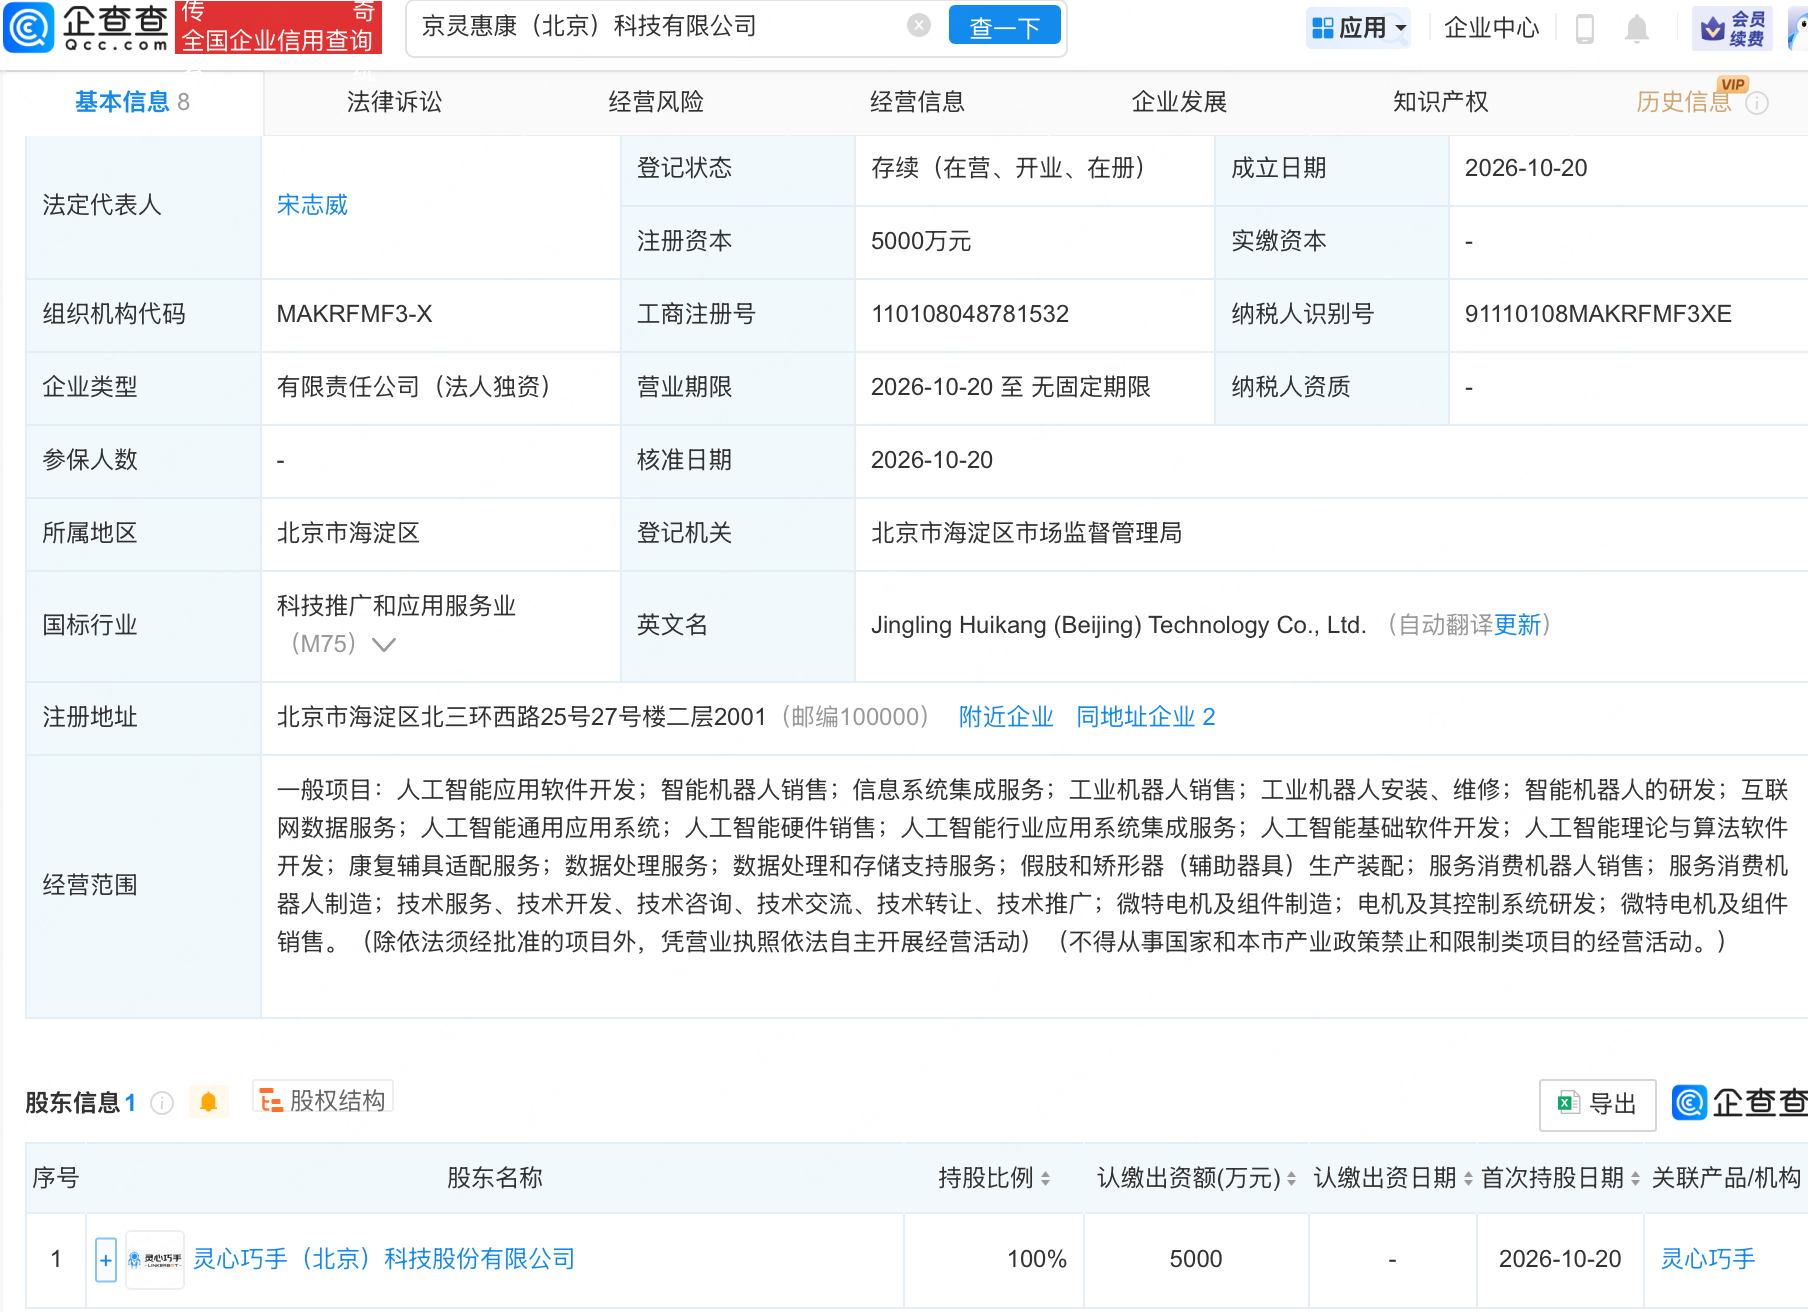Open the notification bell in the header
Screen dimensions: 1808x1312
click(x=1637, y=28)
